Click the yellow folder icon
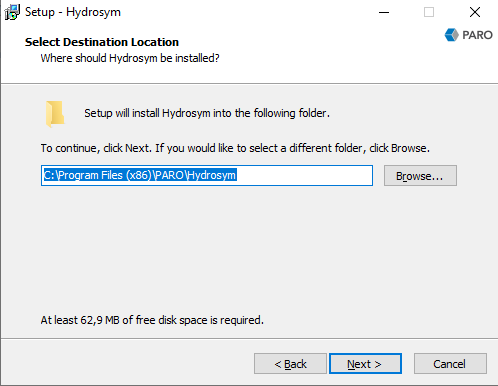 (55, 114)
